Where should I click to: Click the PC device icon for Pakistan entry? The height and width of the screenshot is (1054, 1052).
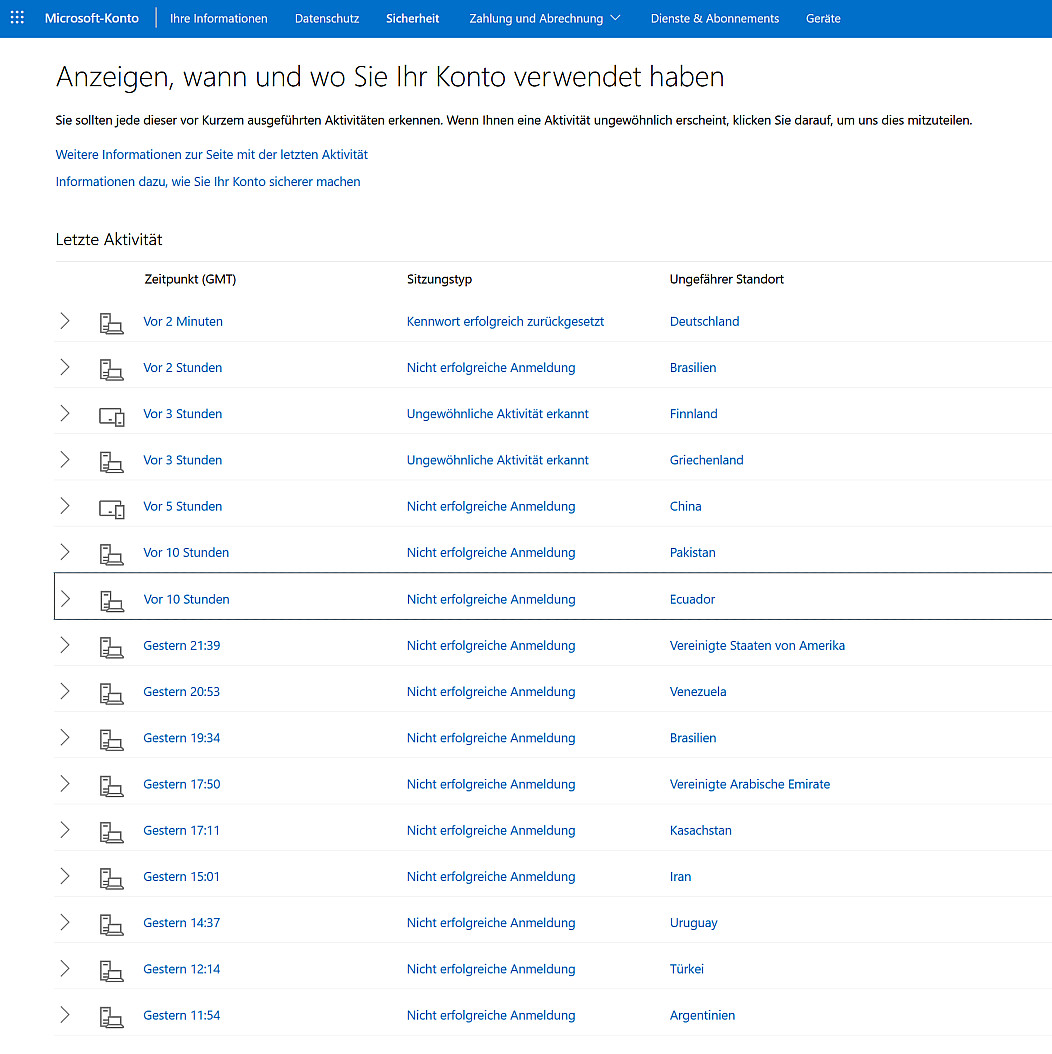coord(111,553)
